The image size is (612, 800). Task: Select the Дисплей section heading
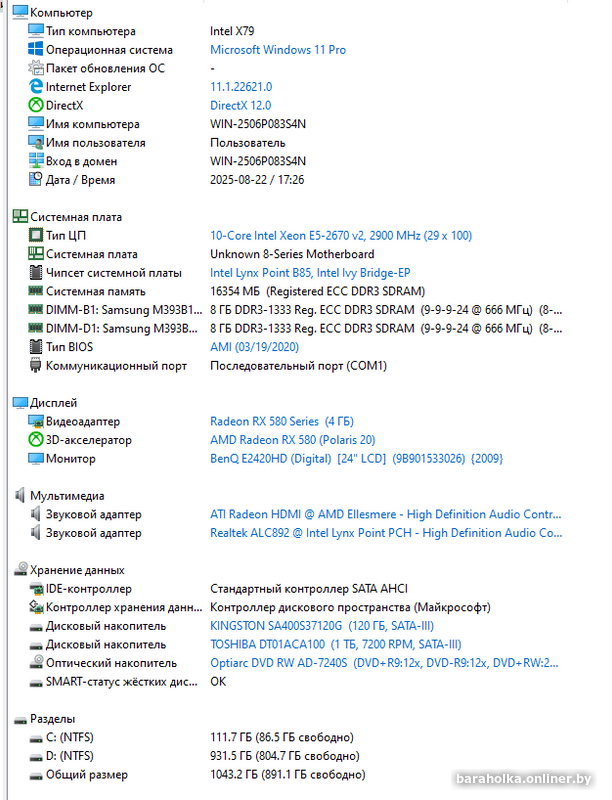tap(54, 403)
